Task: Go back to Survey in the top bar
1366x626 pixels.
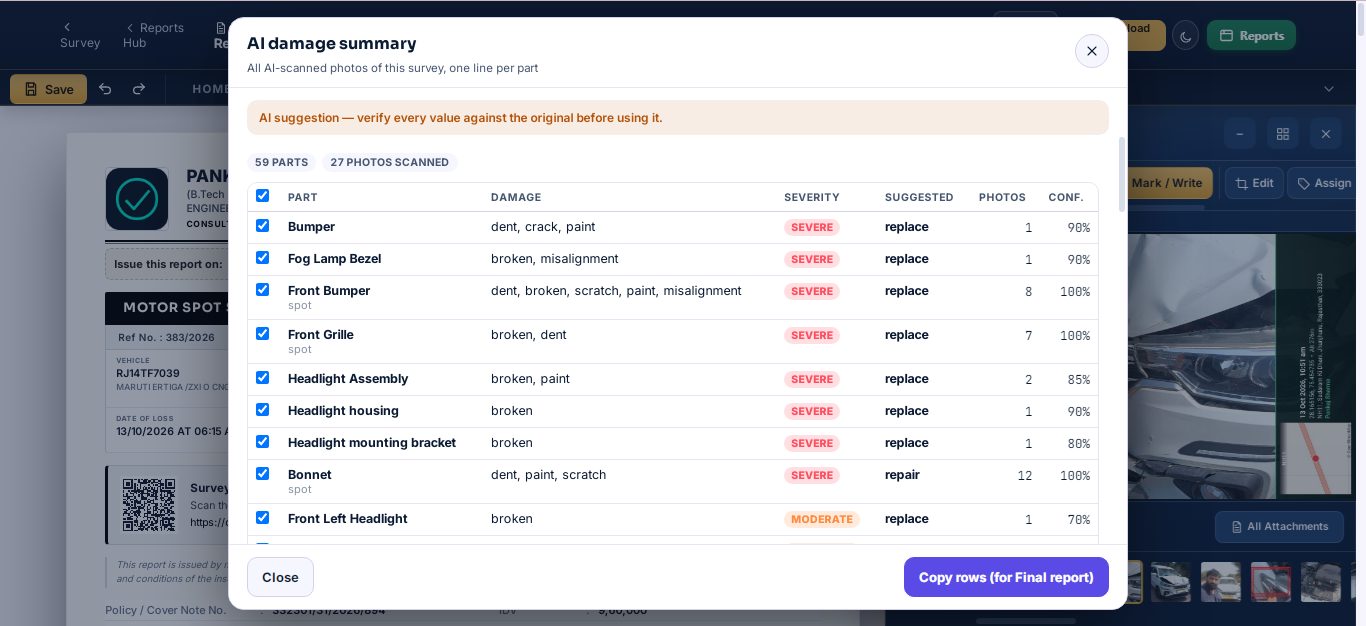Action: point(79,35)
